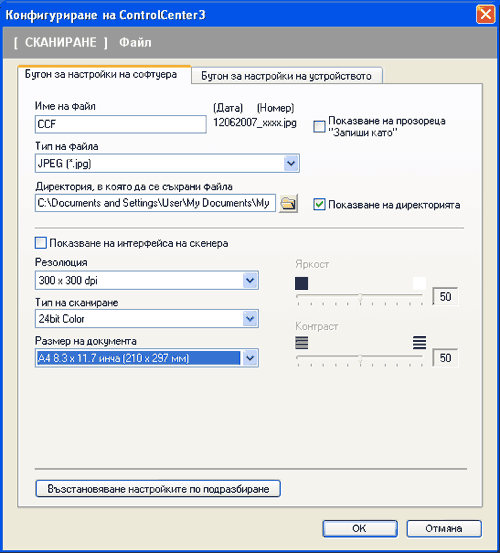The image size is (500, 553).
Task: Uncheck Показване на директорията checkbox
Action: (319, 205)
